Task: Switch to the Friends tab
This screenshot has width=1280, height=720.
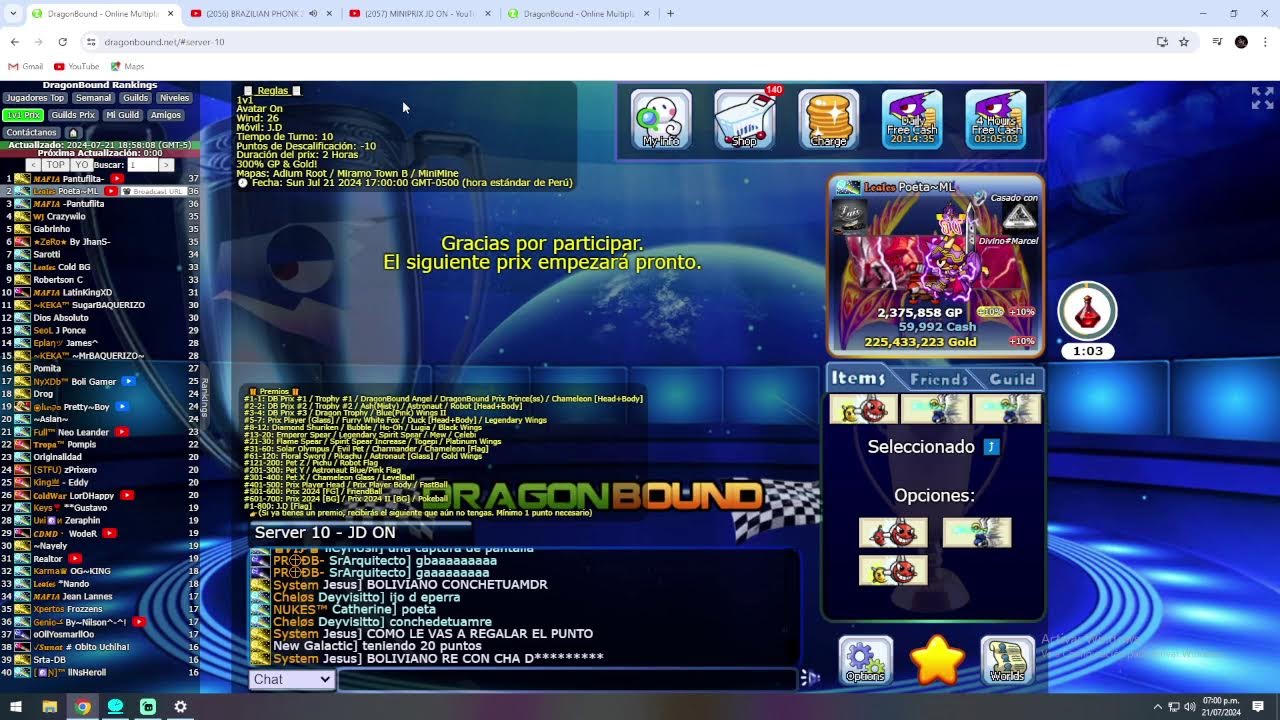Action: point(939,379)
